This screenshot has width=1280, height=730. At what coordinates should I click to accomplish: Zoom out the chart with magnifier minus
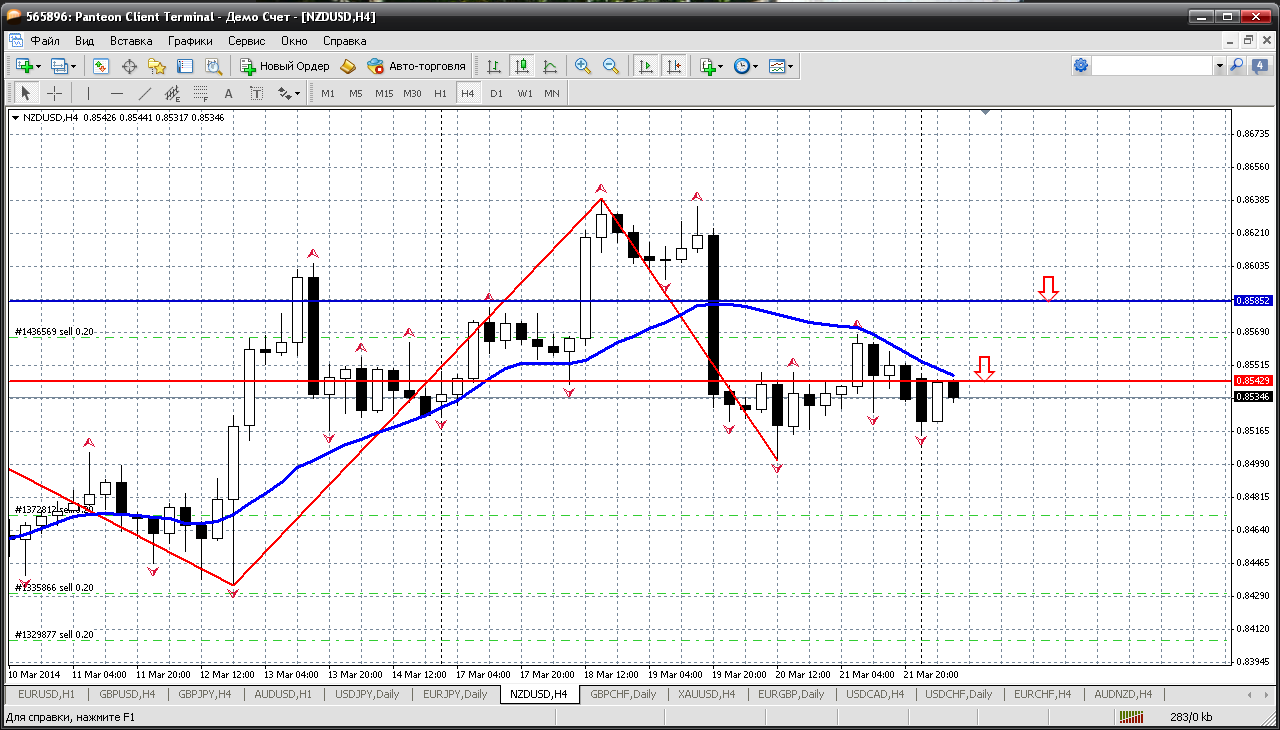pyautogui.click(x=610, y=66)
